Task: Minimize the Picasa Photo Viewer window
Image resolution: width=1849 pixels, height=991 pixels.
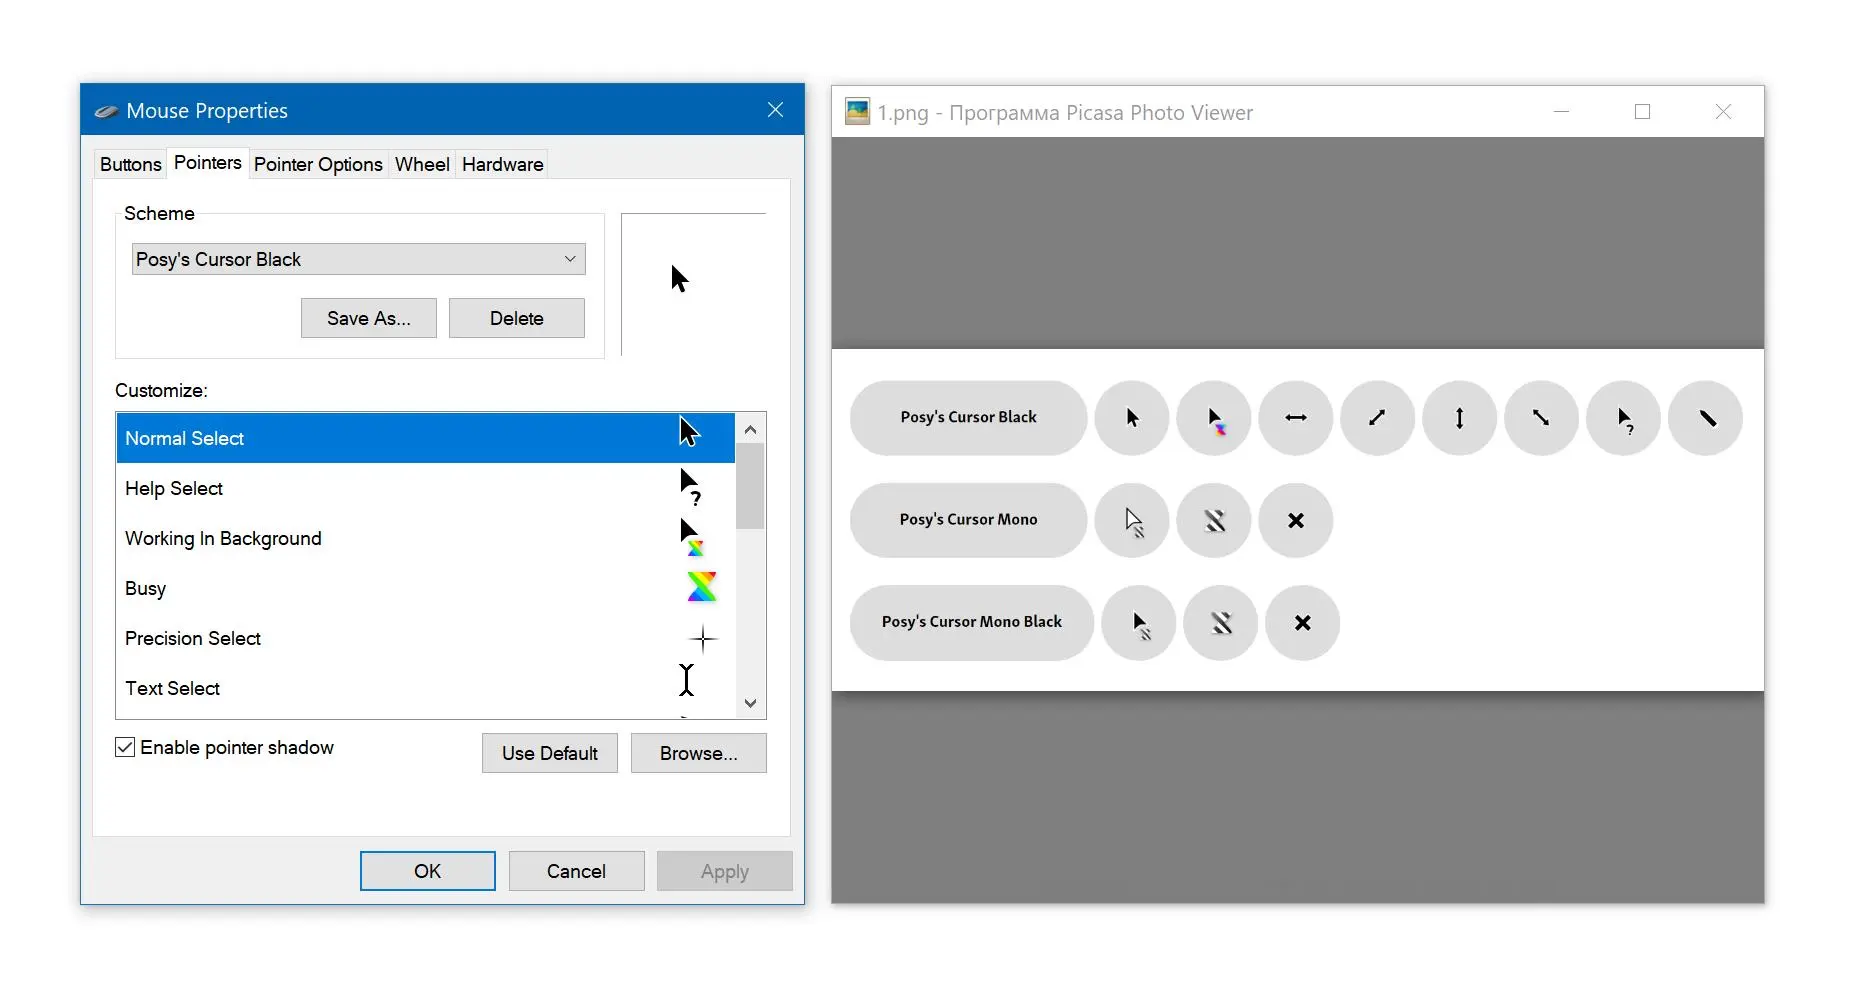Action: tap(1562, 112)
